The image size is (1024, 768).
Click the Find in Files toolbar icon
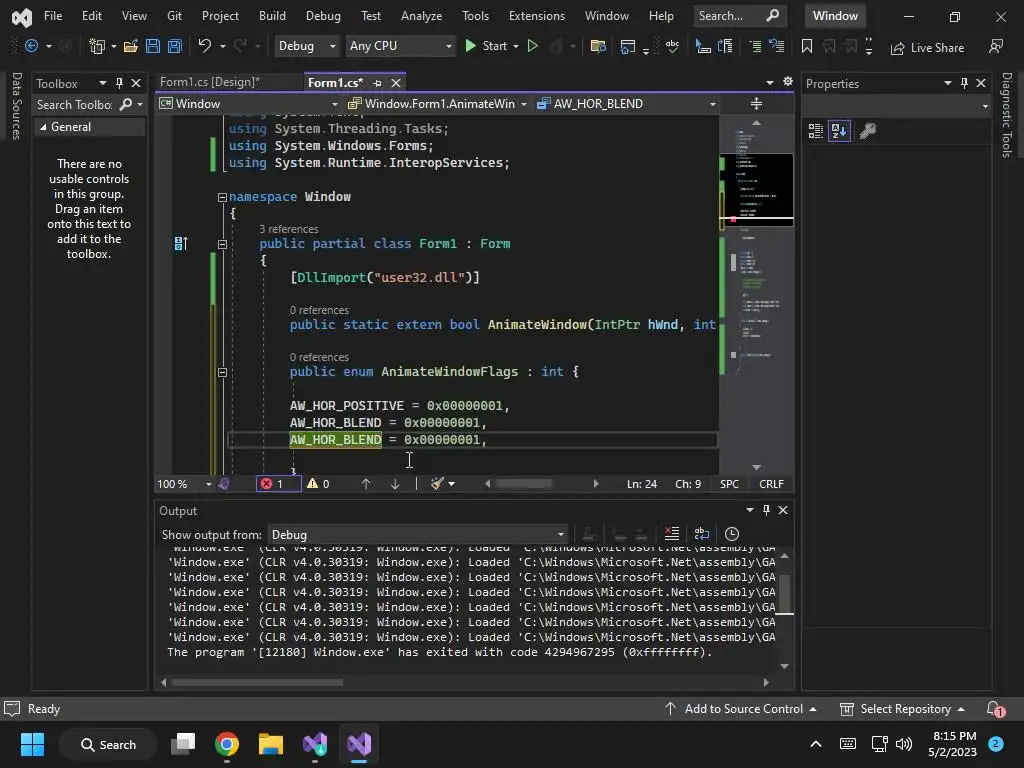598,46
